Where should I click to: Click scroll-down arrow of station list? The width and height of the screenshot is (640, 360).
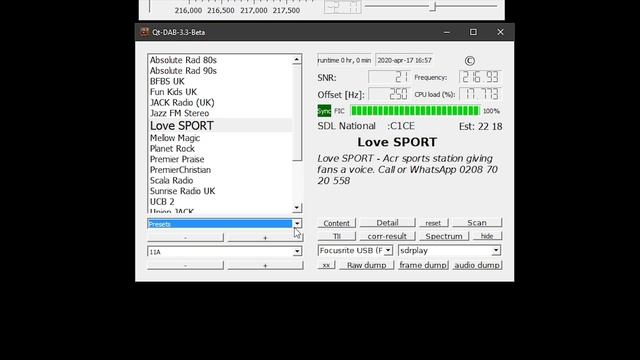297,208
